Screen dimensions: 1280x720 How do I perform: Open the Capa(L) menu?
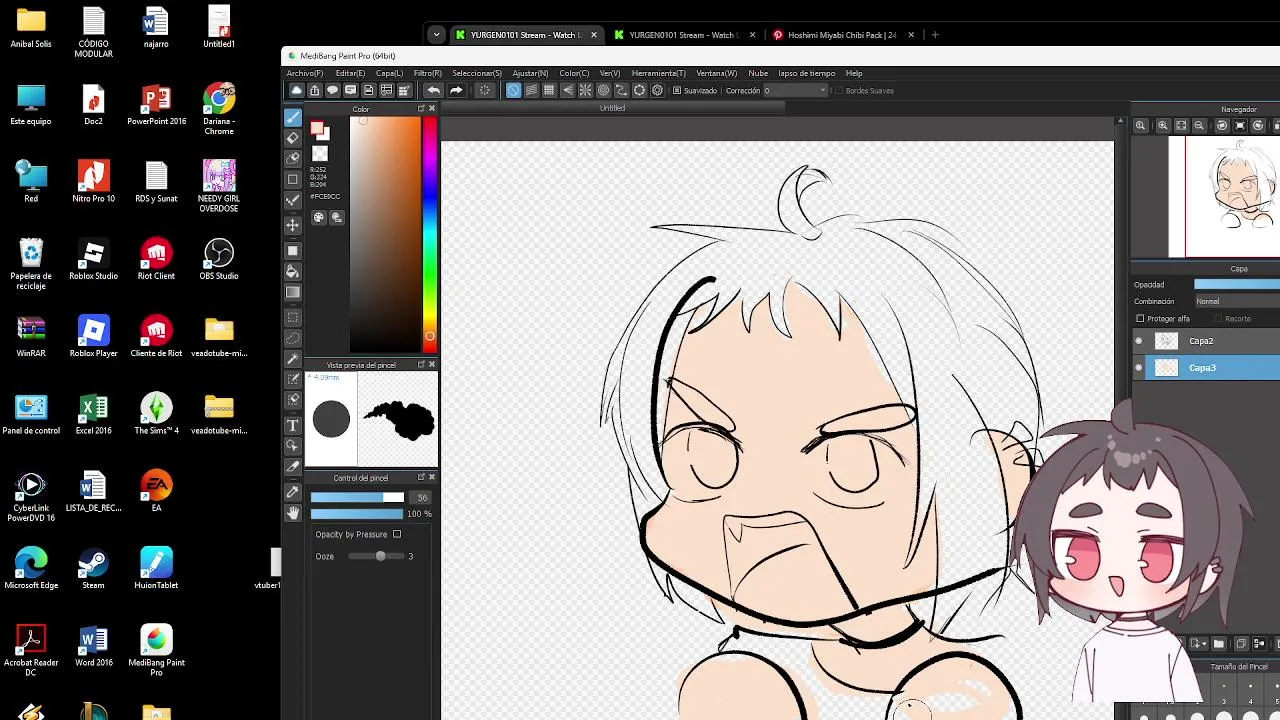tap(389, 73)
